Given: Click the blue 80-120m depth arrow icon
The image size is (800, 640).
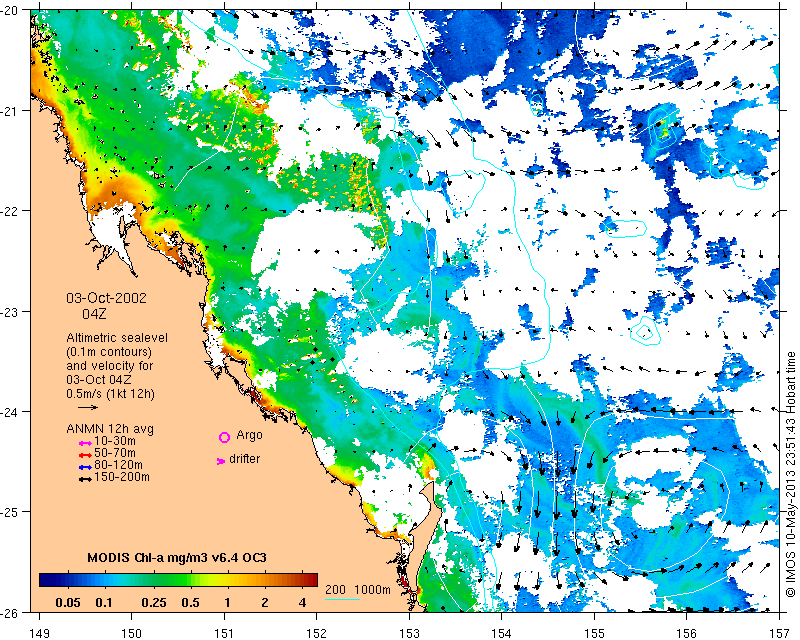Looking at the screenshot, I should click(85, 467).
